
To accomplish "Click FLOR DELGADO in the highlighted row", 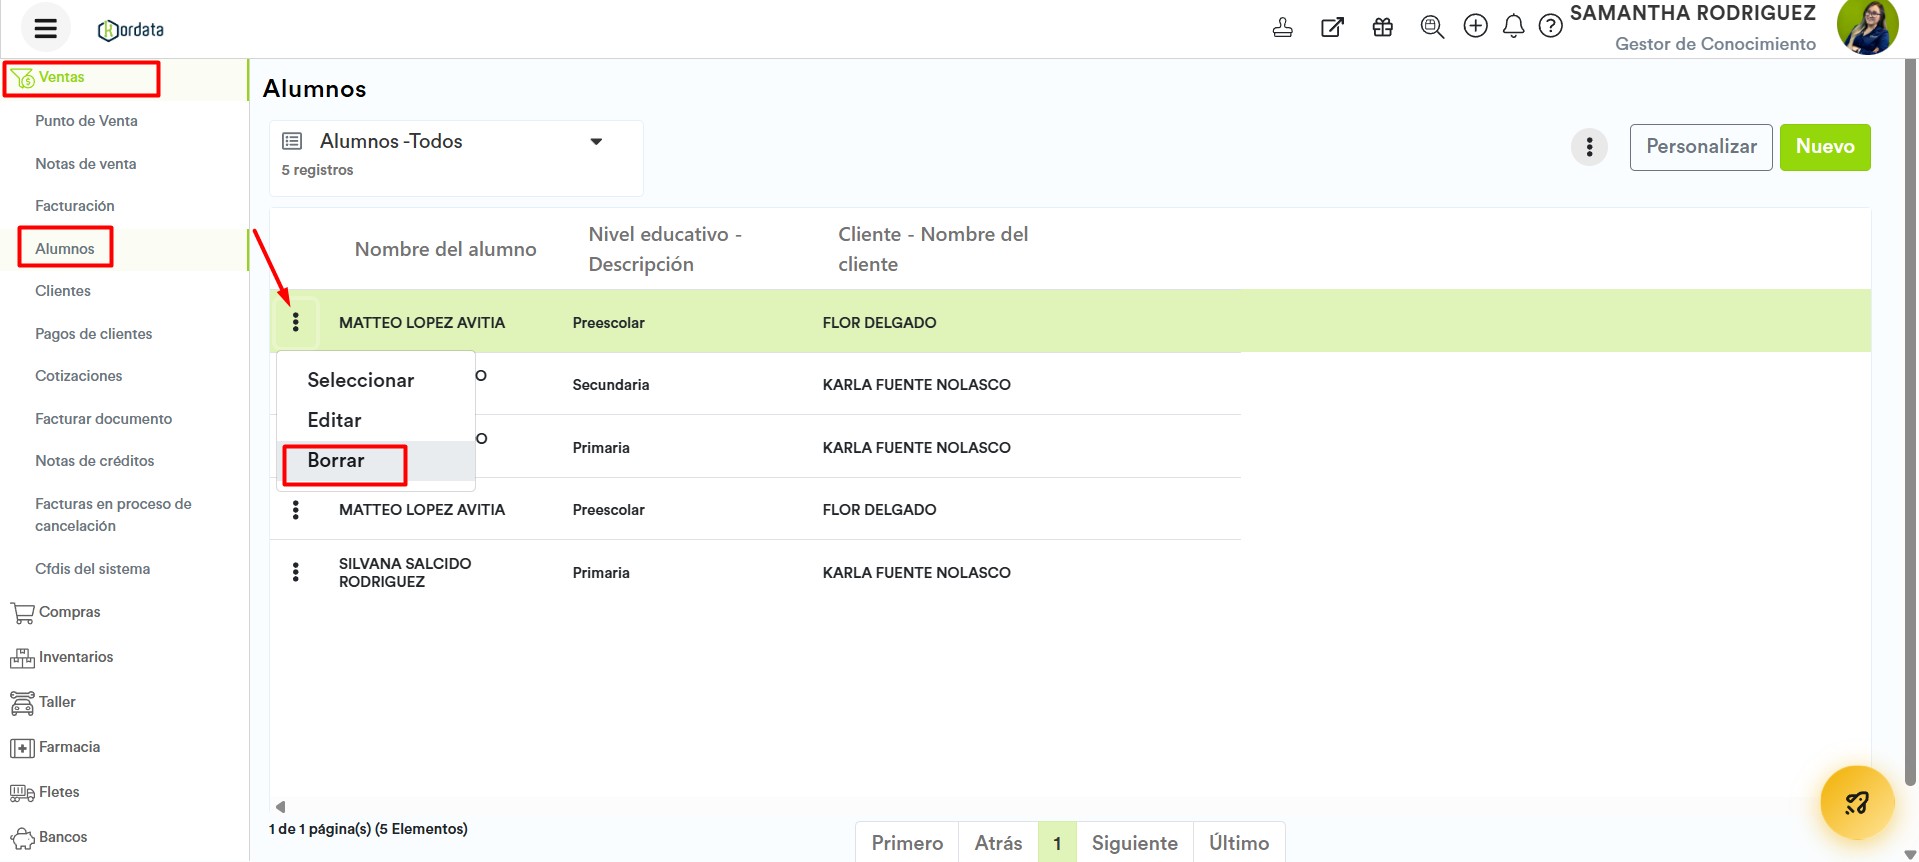I will pyautogui.click(x=879, y=323).
